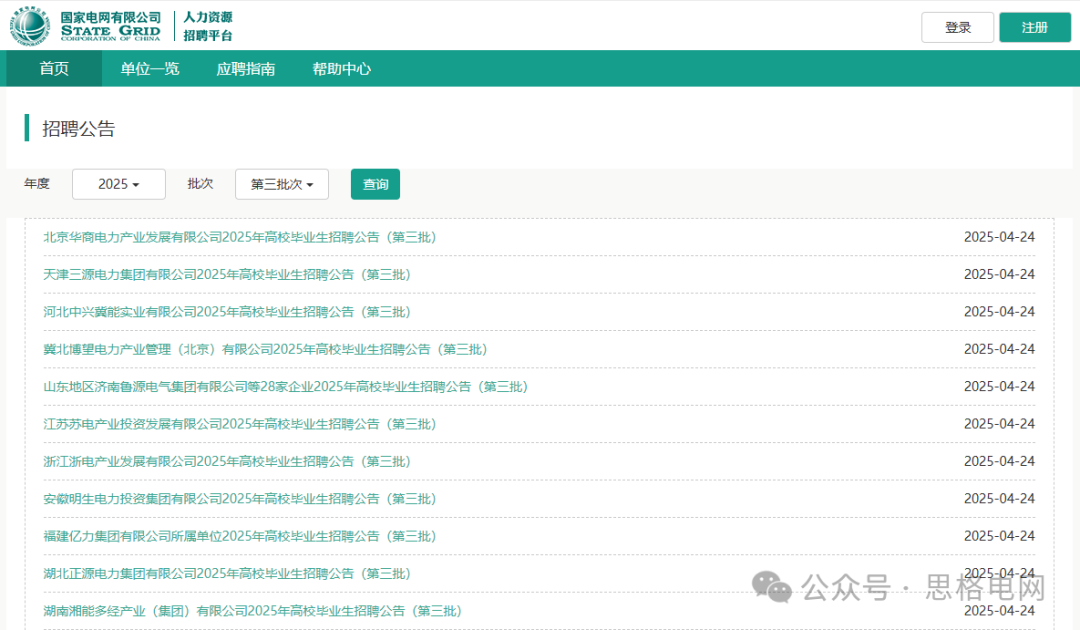Open 北京华商电力 recruitment announcement
The width and height of the screenshot is (1080, 630).
tap(240, 237)
